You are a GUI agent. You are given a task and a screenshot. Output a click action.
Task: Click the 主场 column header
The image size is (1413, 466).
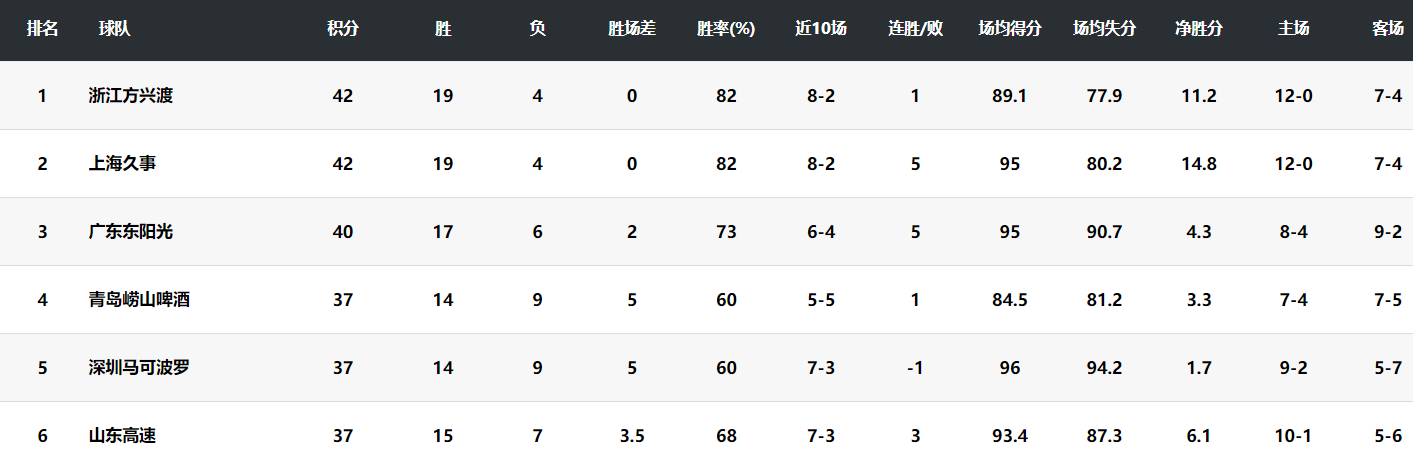(1293, 30)
